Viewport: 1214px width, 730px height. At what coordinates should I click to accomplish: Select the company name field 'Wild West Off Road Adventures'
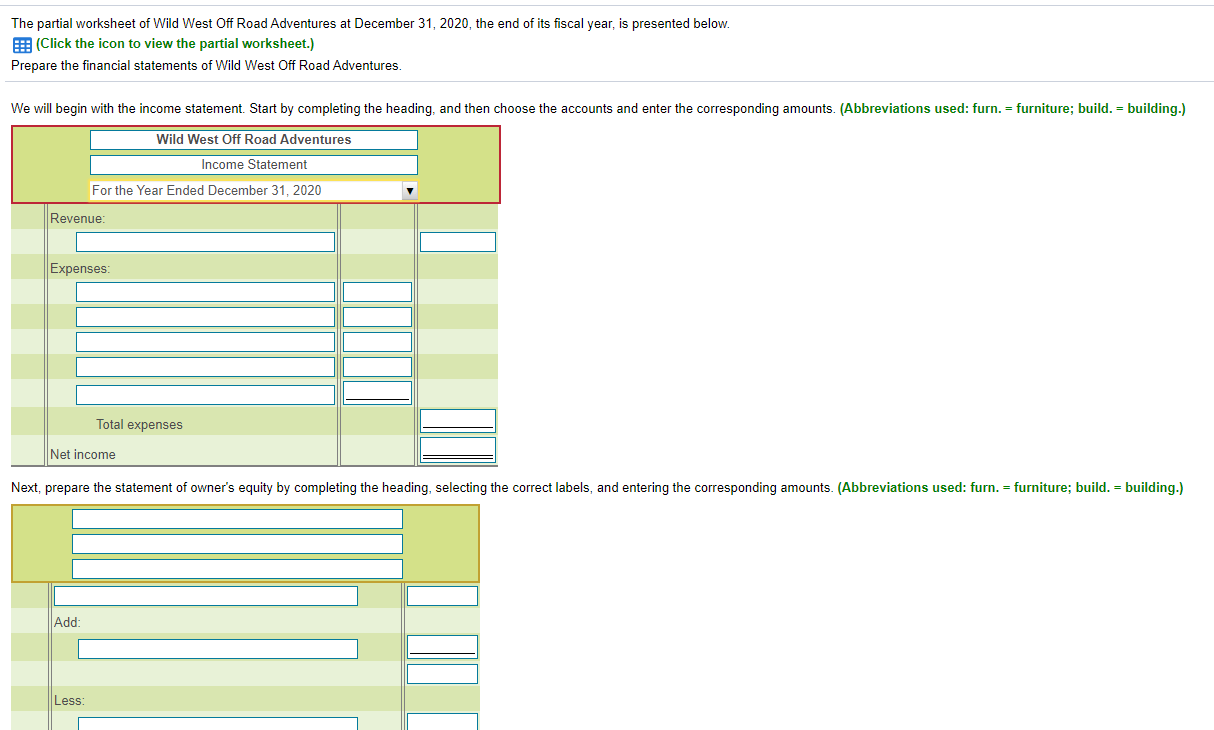coord(254,140)
